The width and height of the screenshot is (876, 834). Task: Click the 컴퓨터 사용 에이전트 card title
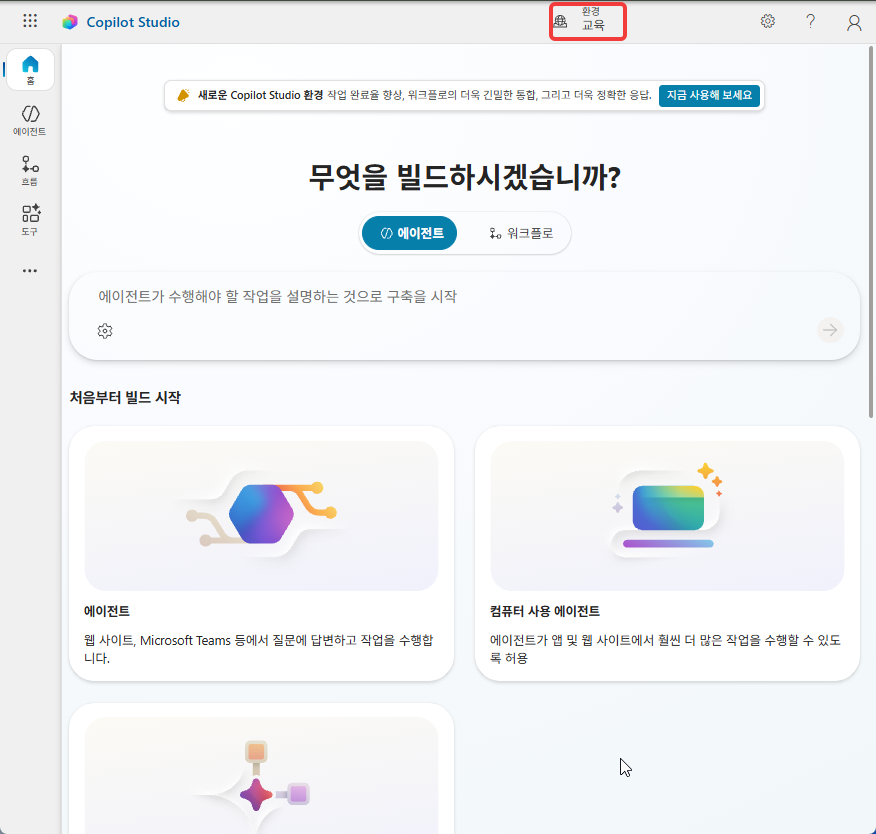(x=545, y=611)
